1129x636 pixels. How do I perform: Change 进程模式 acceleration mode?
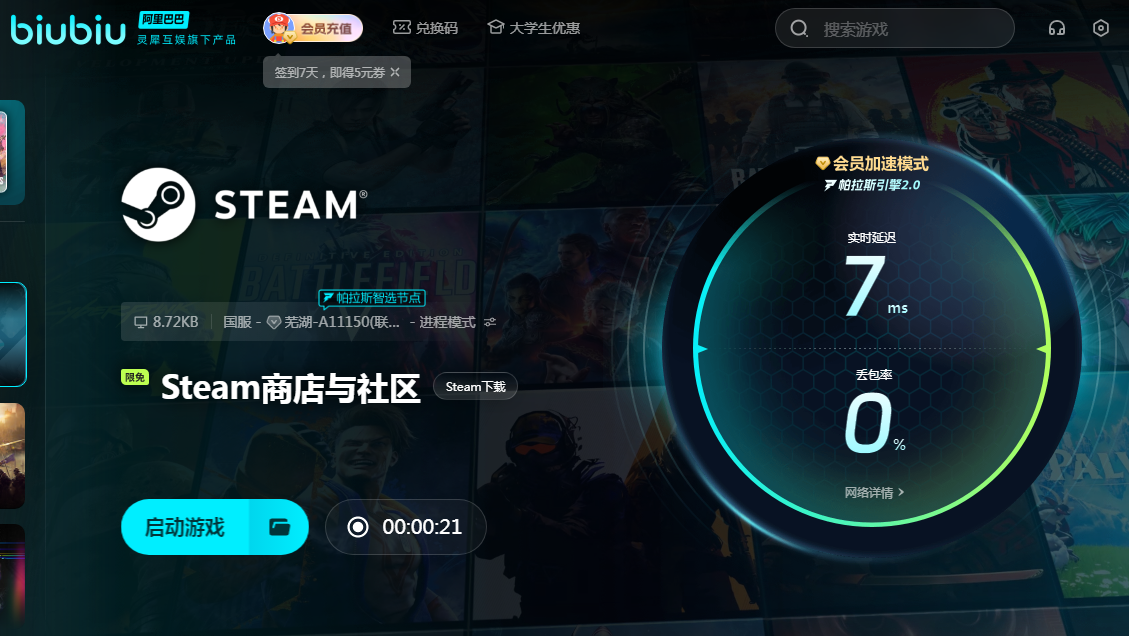coord(447,322)
